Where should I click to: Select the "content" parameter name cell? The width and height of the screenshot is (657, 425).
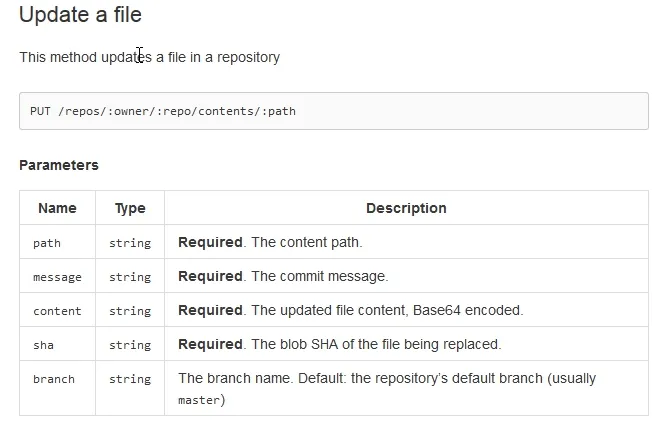57,311
